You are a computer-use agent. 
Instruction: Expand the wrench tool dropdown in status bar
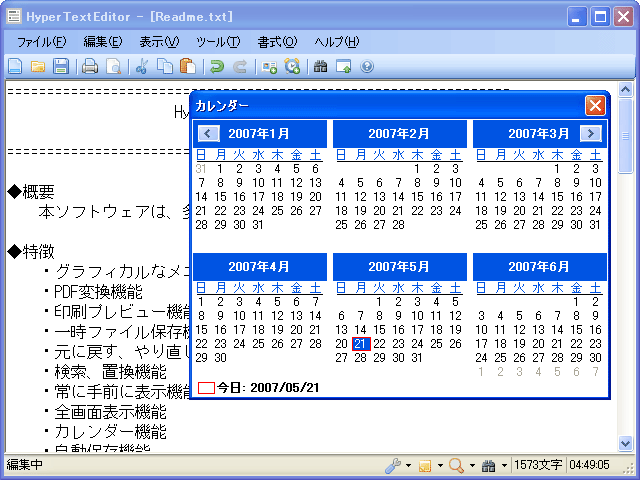tap(407, 466)
